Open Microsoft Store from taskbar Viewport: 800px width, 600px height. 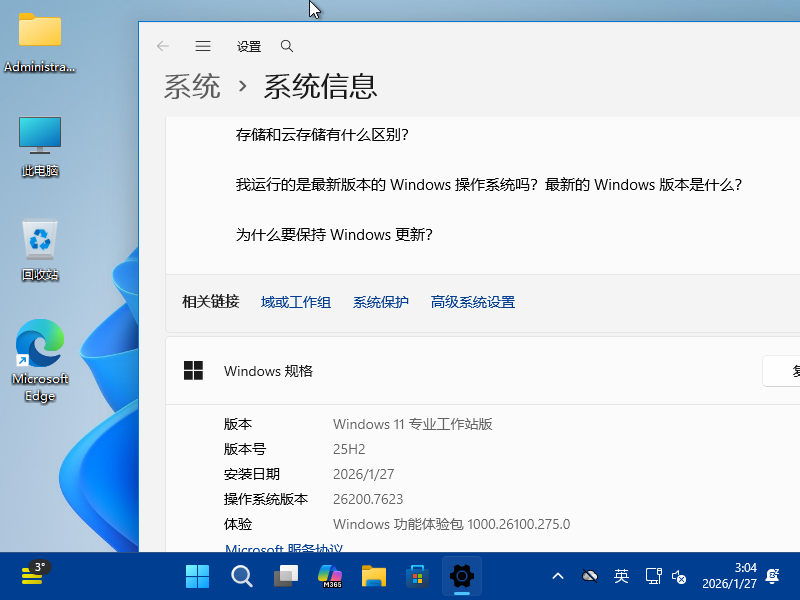[x=418, y=576]
